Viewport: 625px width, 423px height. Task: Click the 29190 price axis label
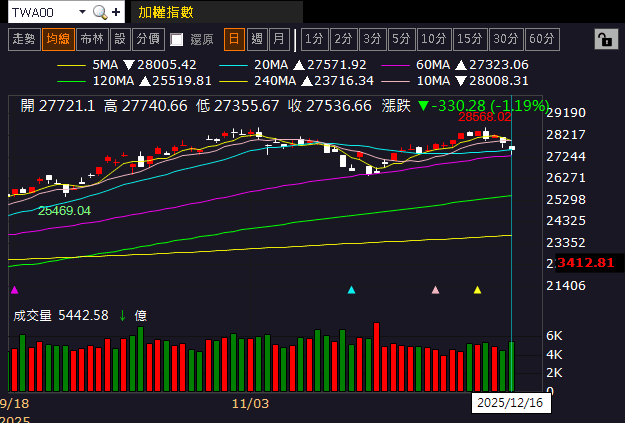566,113
